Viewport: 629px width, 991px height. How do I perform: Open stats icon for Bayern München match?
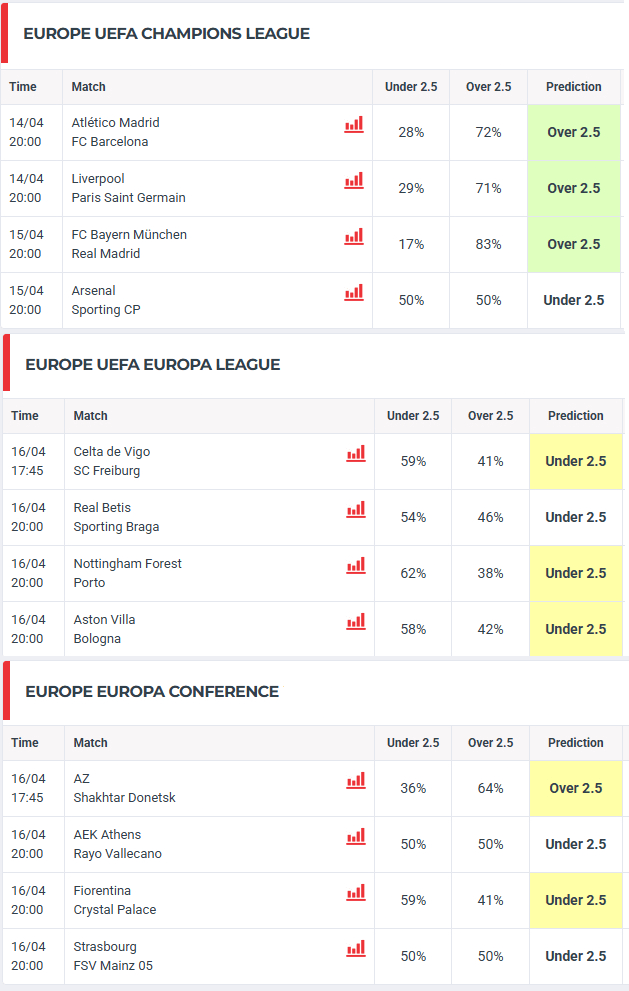pos(354,236)
